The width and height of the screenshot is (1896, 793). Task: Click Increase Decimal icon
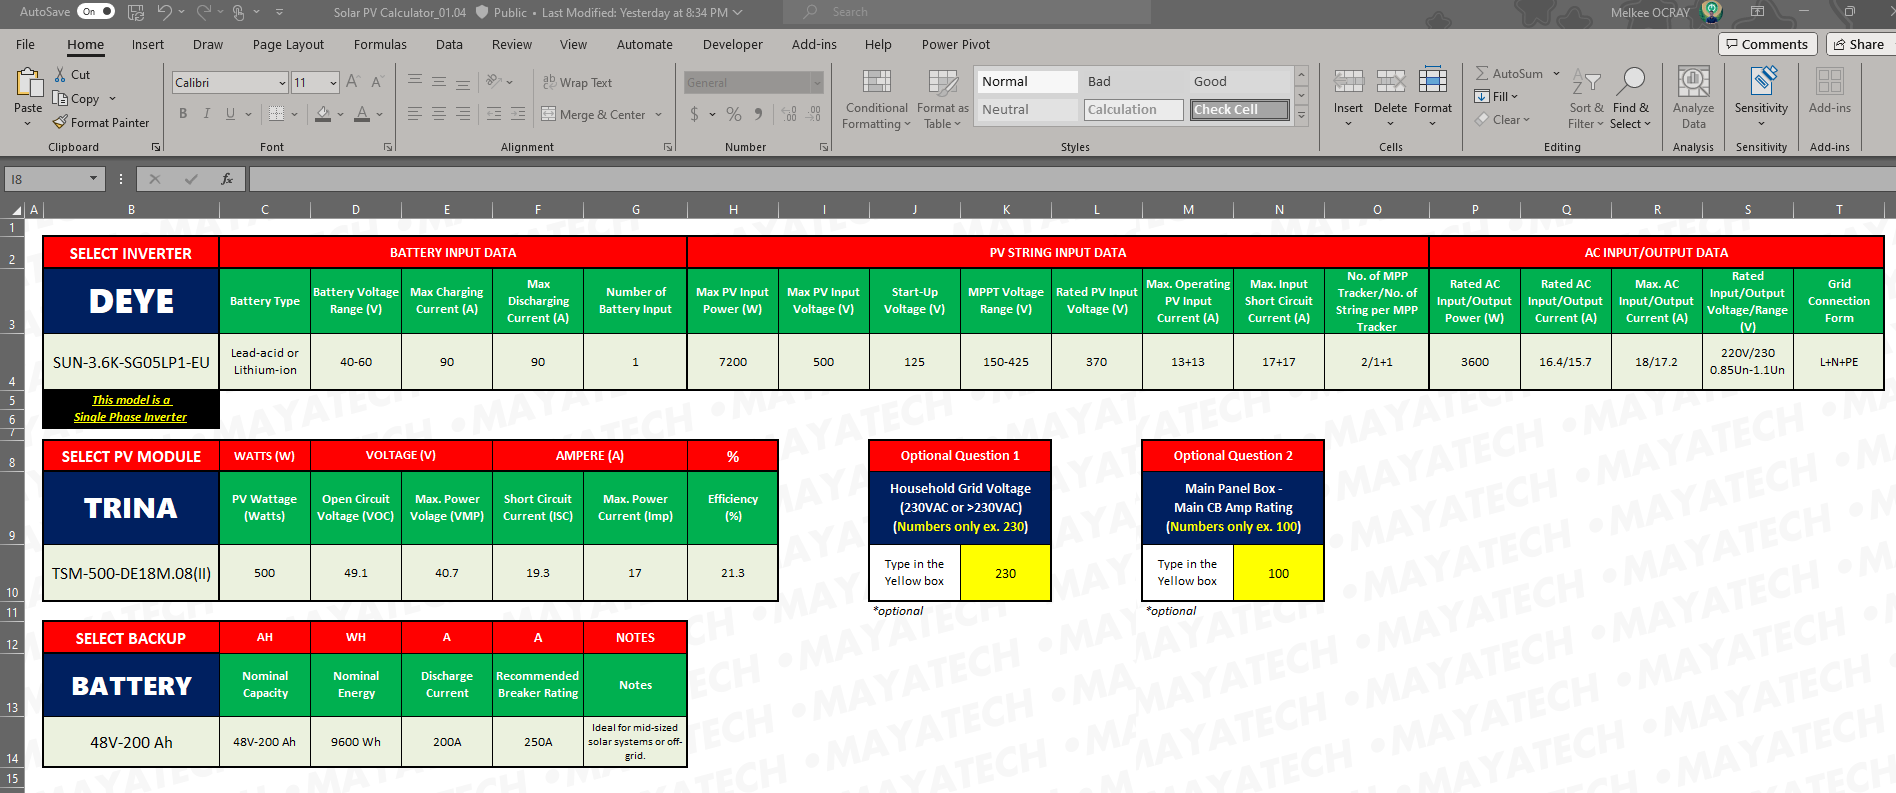(789, 114)
